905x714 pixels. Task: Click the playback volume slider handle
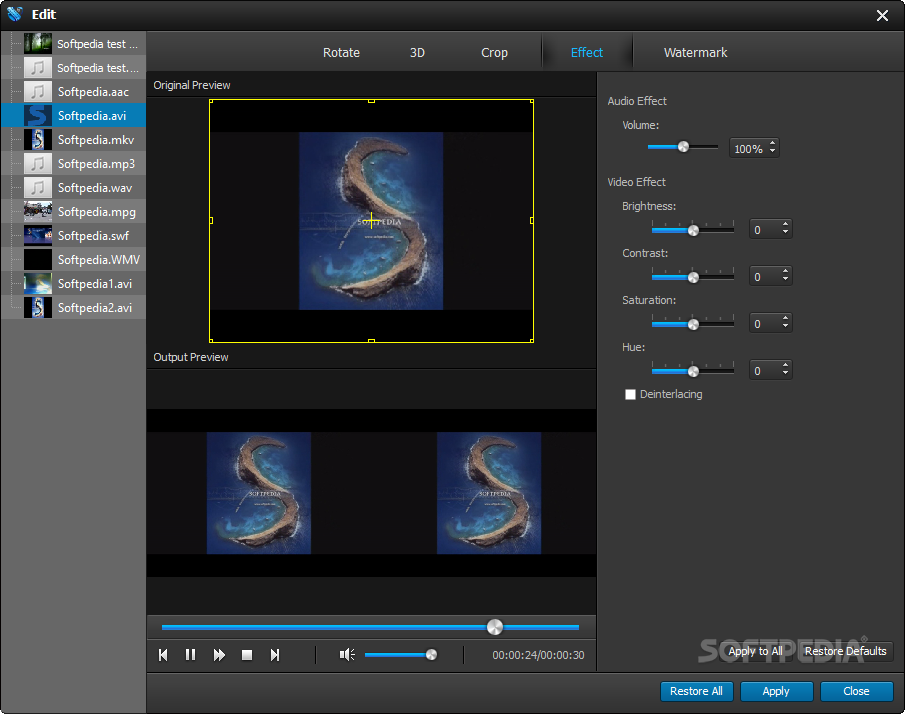431,655
